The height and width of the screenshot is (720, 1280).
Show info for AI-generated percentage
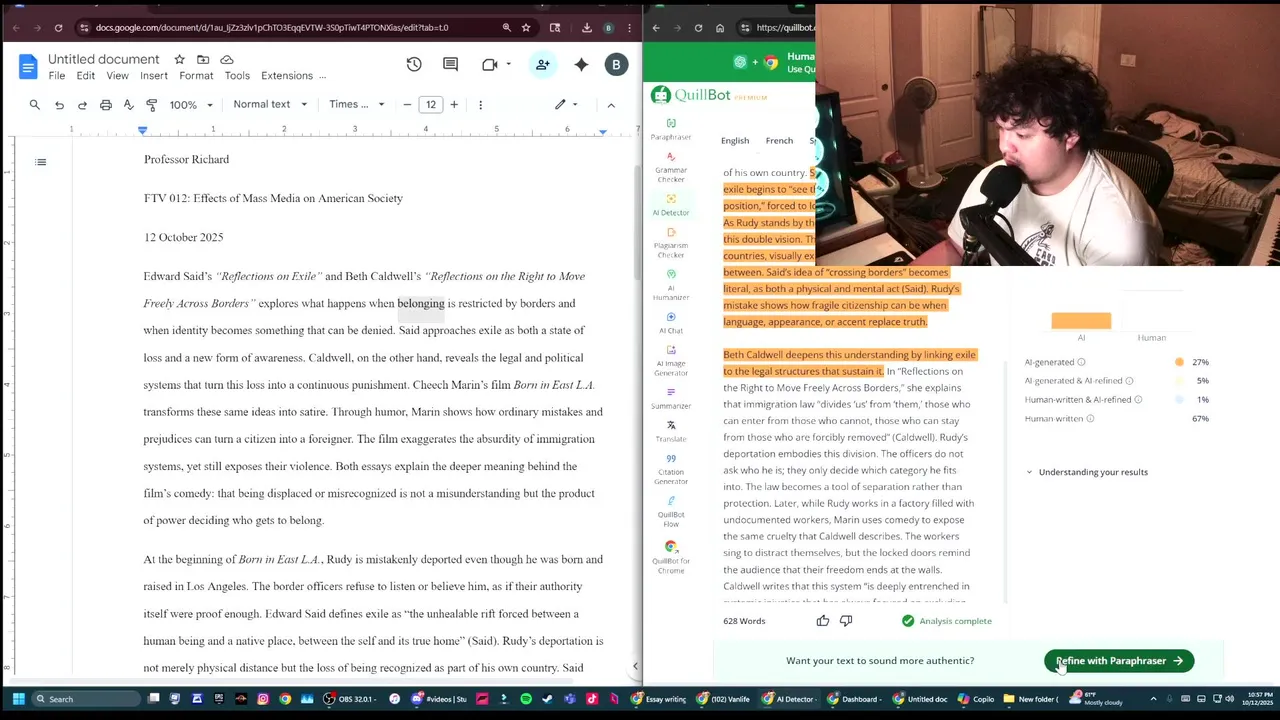point(1080,362)
